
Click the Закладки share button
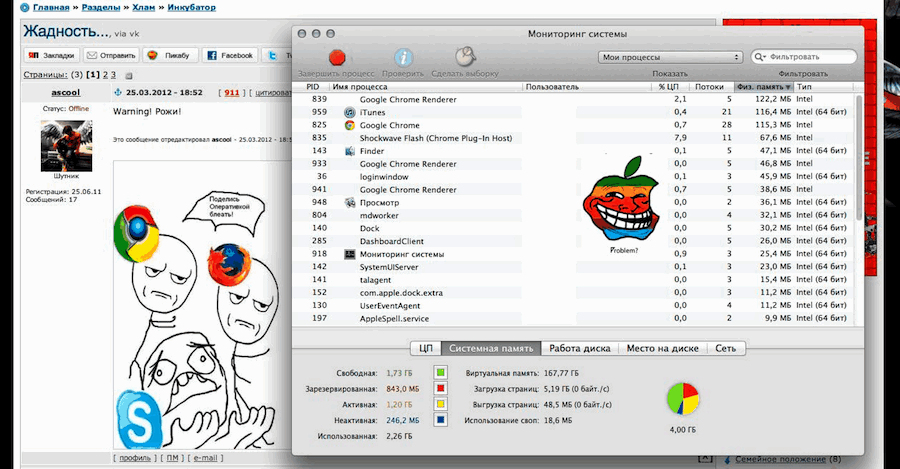pyautogui.click(x=52, y=55)
